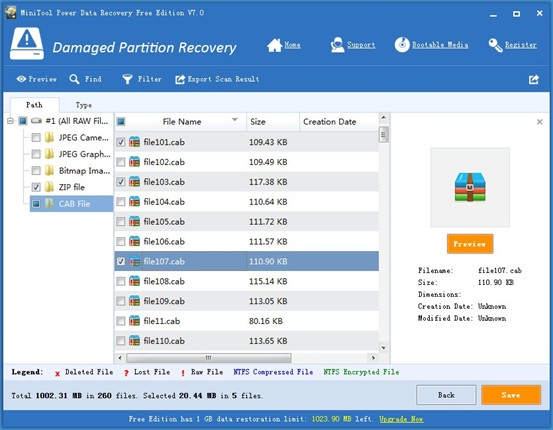This screenshot has width=553, height=430.
Task: Click the 80.16 KB size cell
Action: [x=266, y=321]
